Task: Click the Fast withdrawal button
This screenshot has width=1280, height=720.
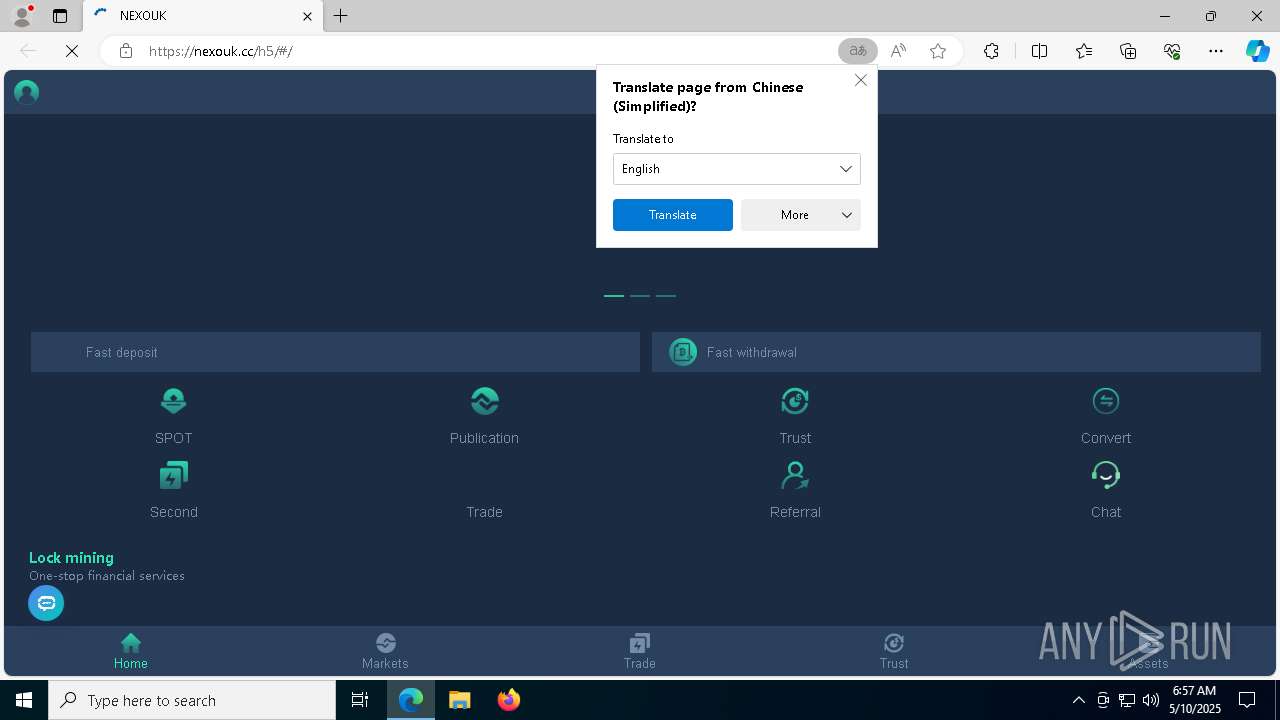Action: [x=956, y=352]
